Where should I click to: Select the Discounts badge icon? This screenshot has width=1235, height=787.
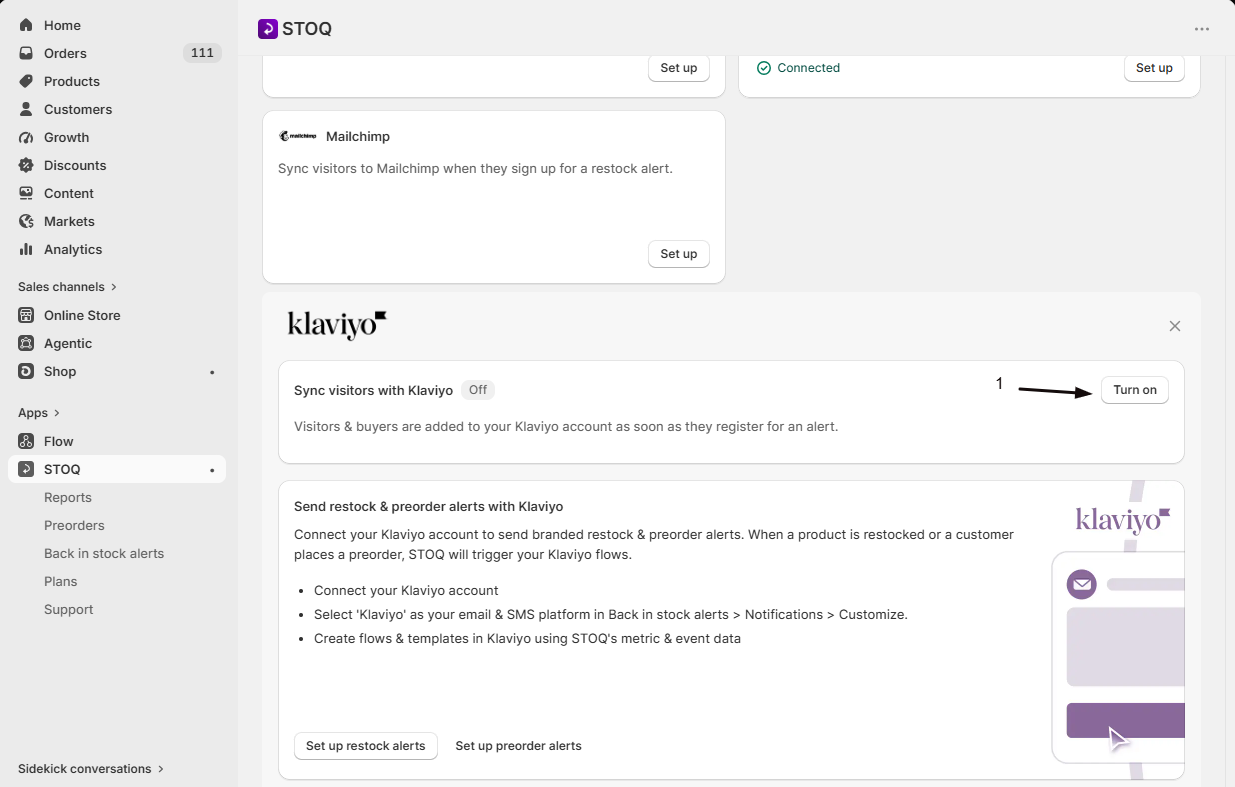point(26,165)
